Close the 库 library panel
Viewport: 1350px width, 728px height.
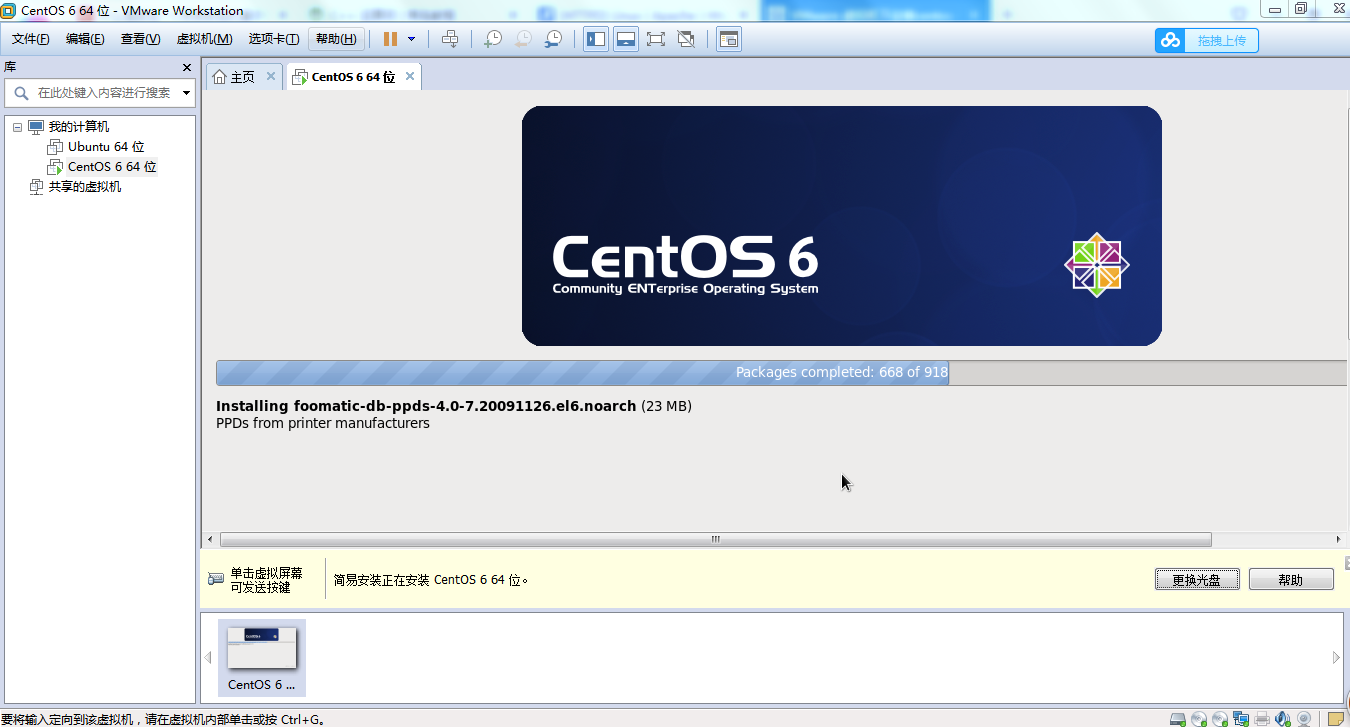pos(187,67)
